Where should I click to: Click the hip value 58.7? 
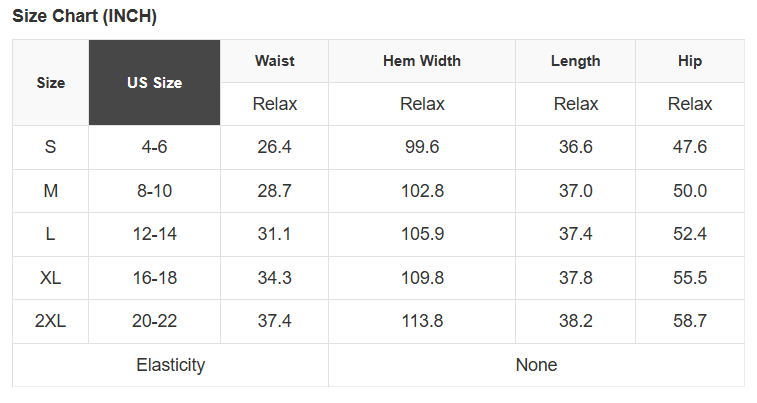click(690, 321)
